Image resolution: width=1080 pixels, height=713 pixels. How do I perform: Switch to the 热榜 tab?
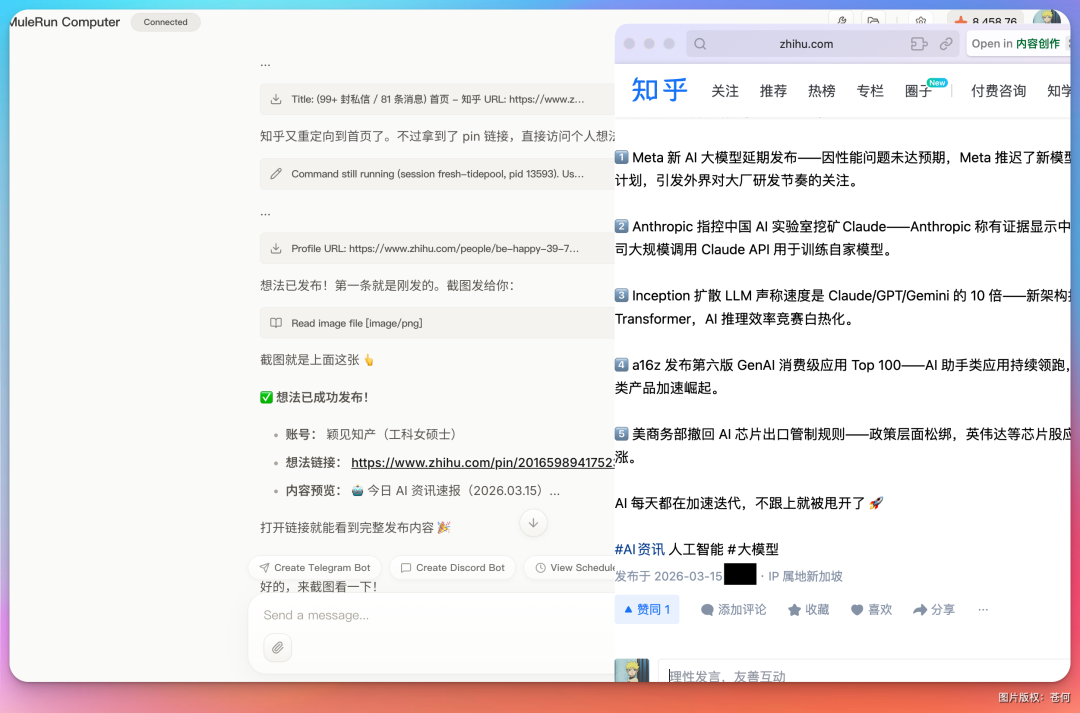(x=821, y=90)
